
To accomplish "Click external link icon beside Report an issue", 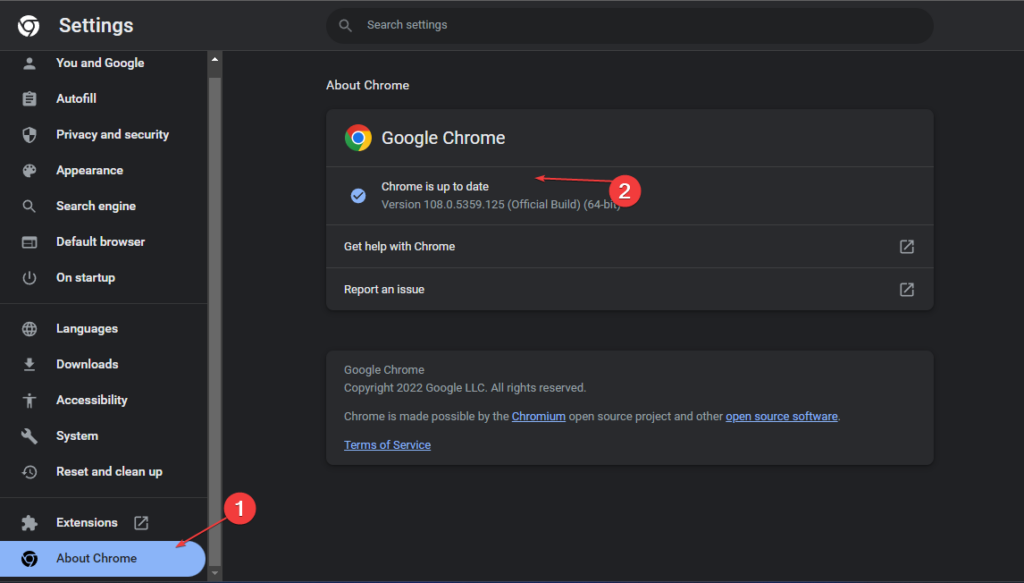I will [x=906, y=289].
